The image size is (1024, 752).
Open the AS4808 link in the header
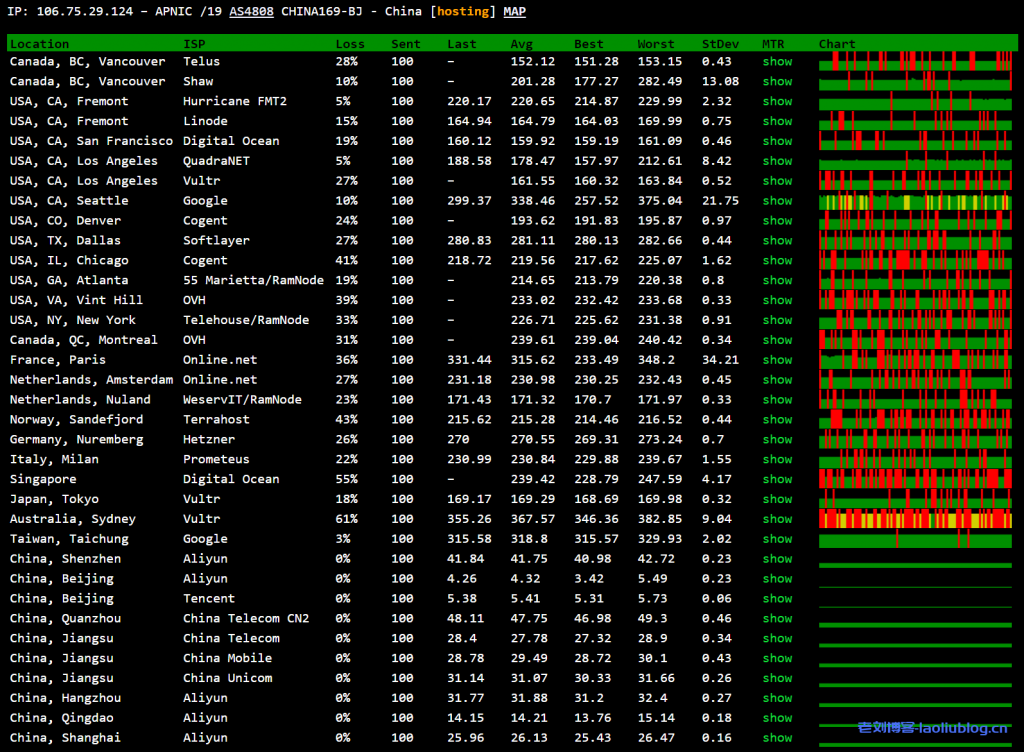click(252, 12)
